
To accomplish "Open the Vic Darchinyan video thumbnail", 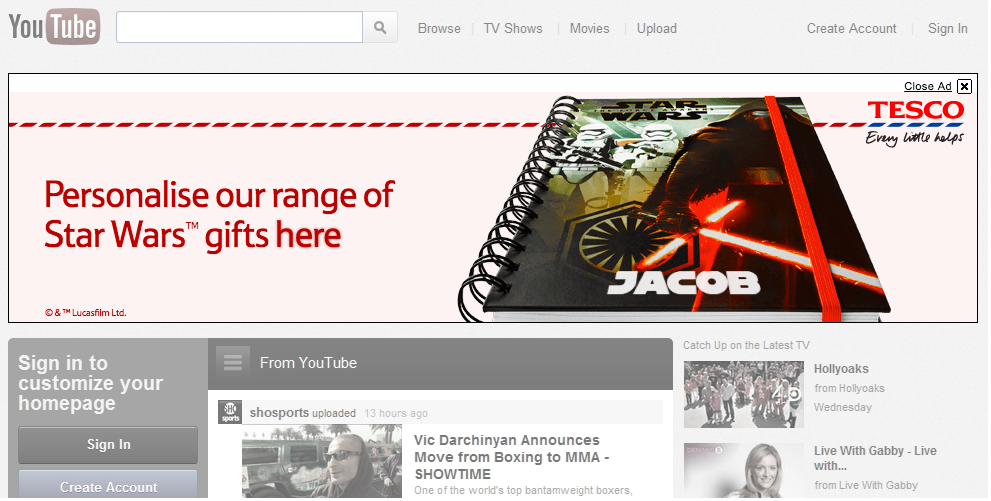I will pyautogui.click(x=322, y=461).
